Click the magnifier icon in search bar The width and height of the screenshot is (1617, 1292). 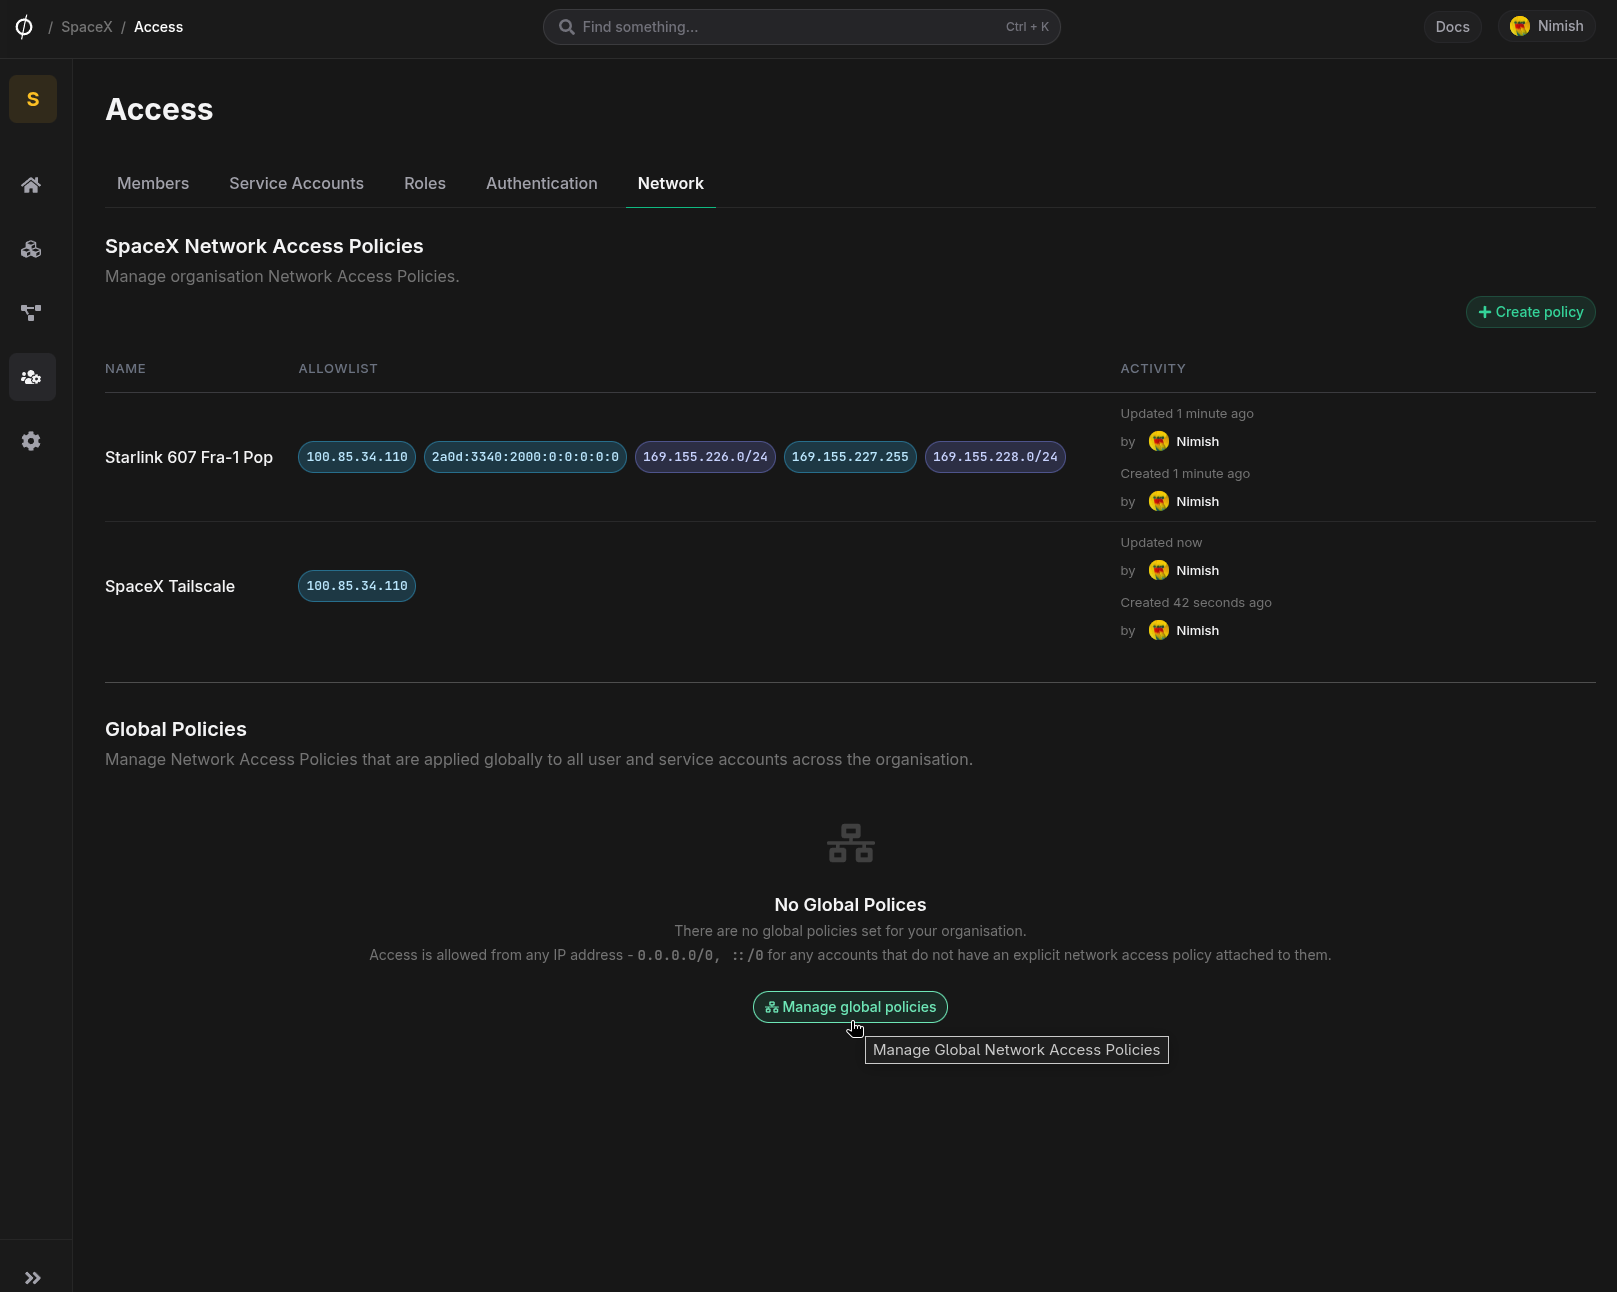coord(566,27)
